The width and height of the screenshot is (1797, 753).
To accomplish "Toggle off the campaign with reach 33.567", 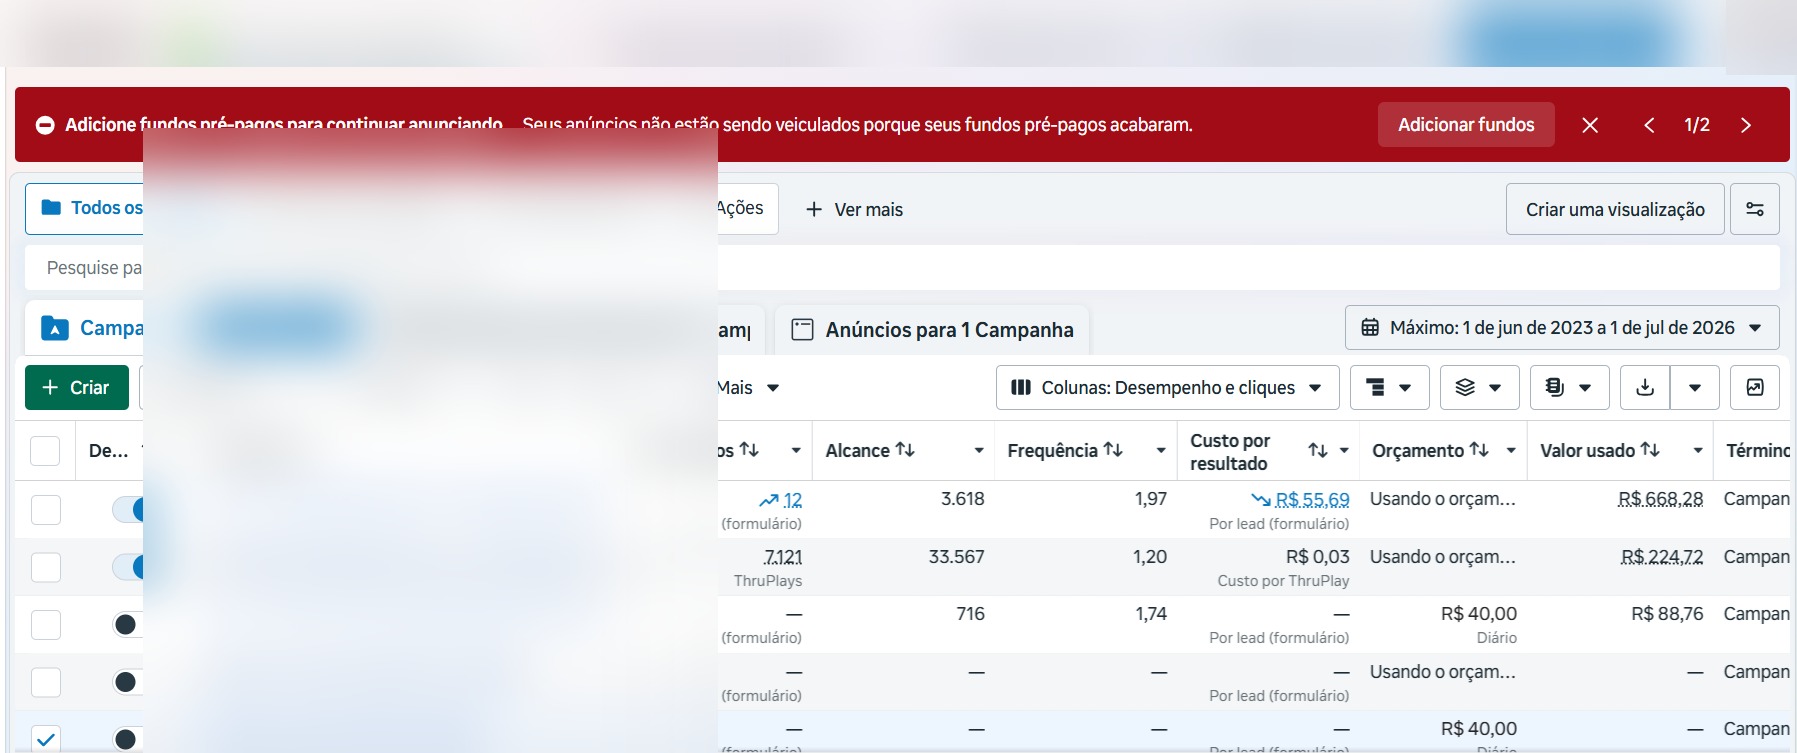I will (128, 567).
